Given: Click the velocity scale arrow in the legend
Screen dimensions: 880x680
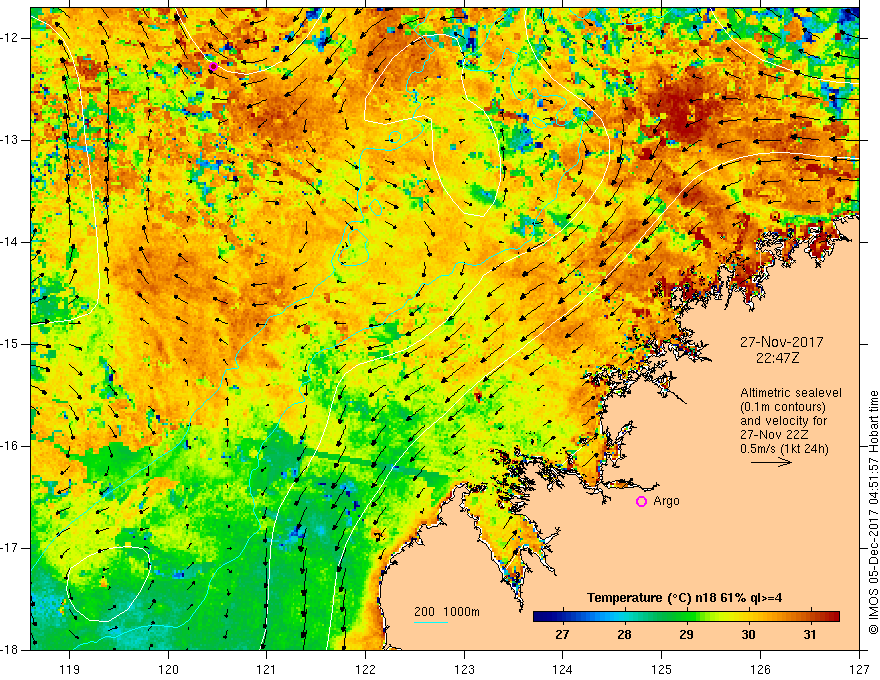Looking at the screenshot, I should point(771,463).
